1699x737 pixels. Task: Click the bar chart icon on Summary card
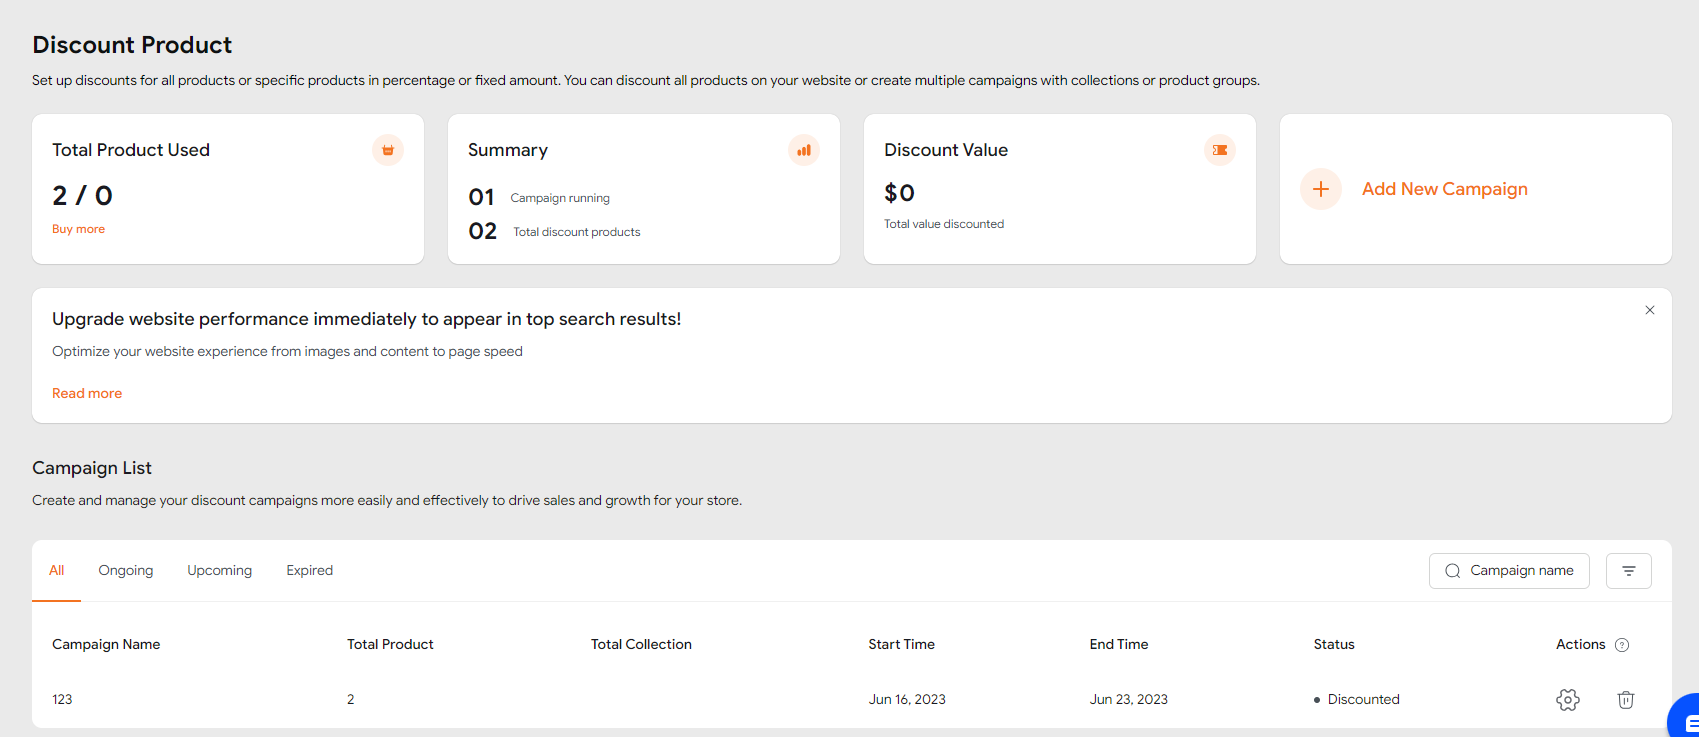tap(804, 150)
